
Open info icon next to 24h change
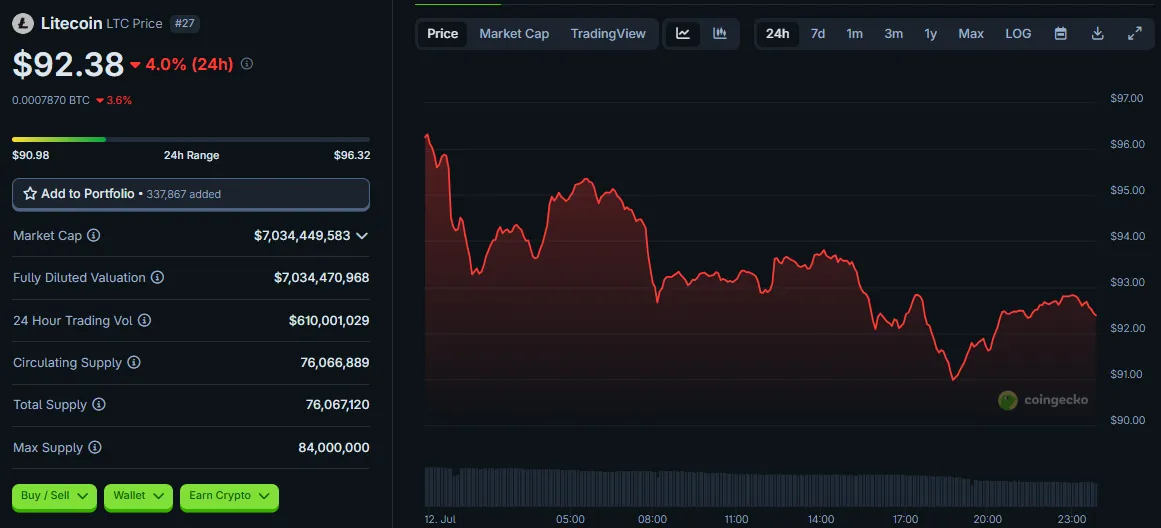(247, 64)
